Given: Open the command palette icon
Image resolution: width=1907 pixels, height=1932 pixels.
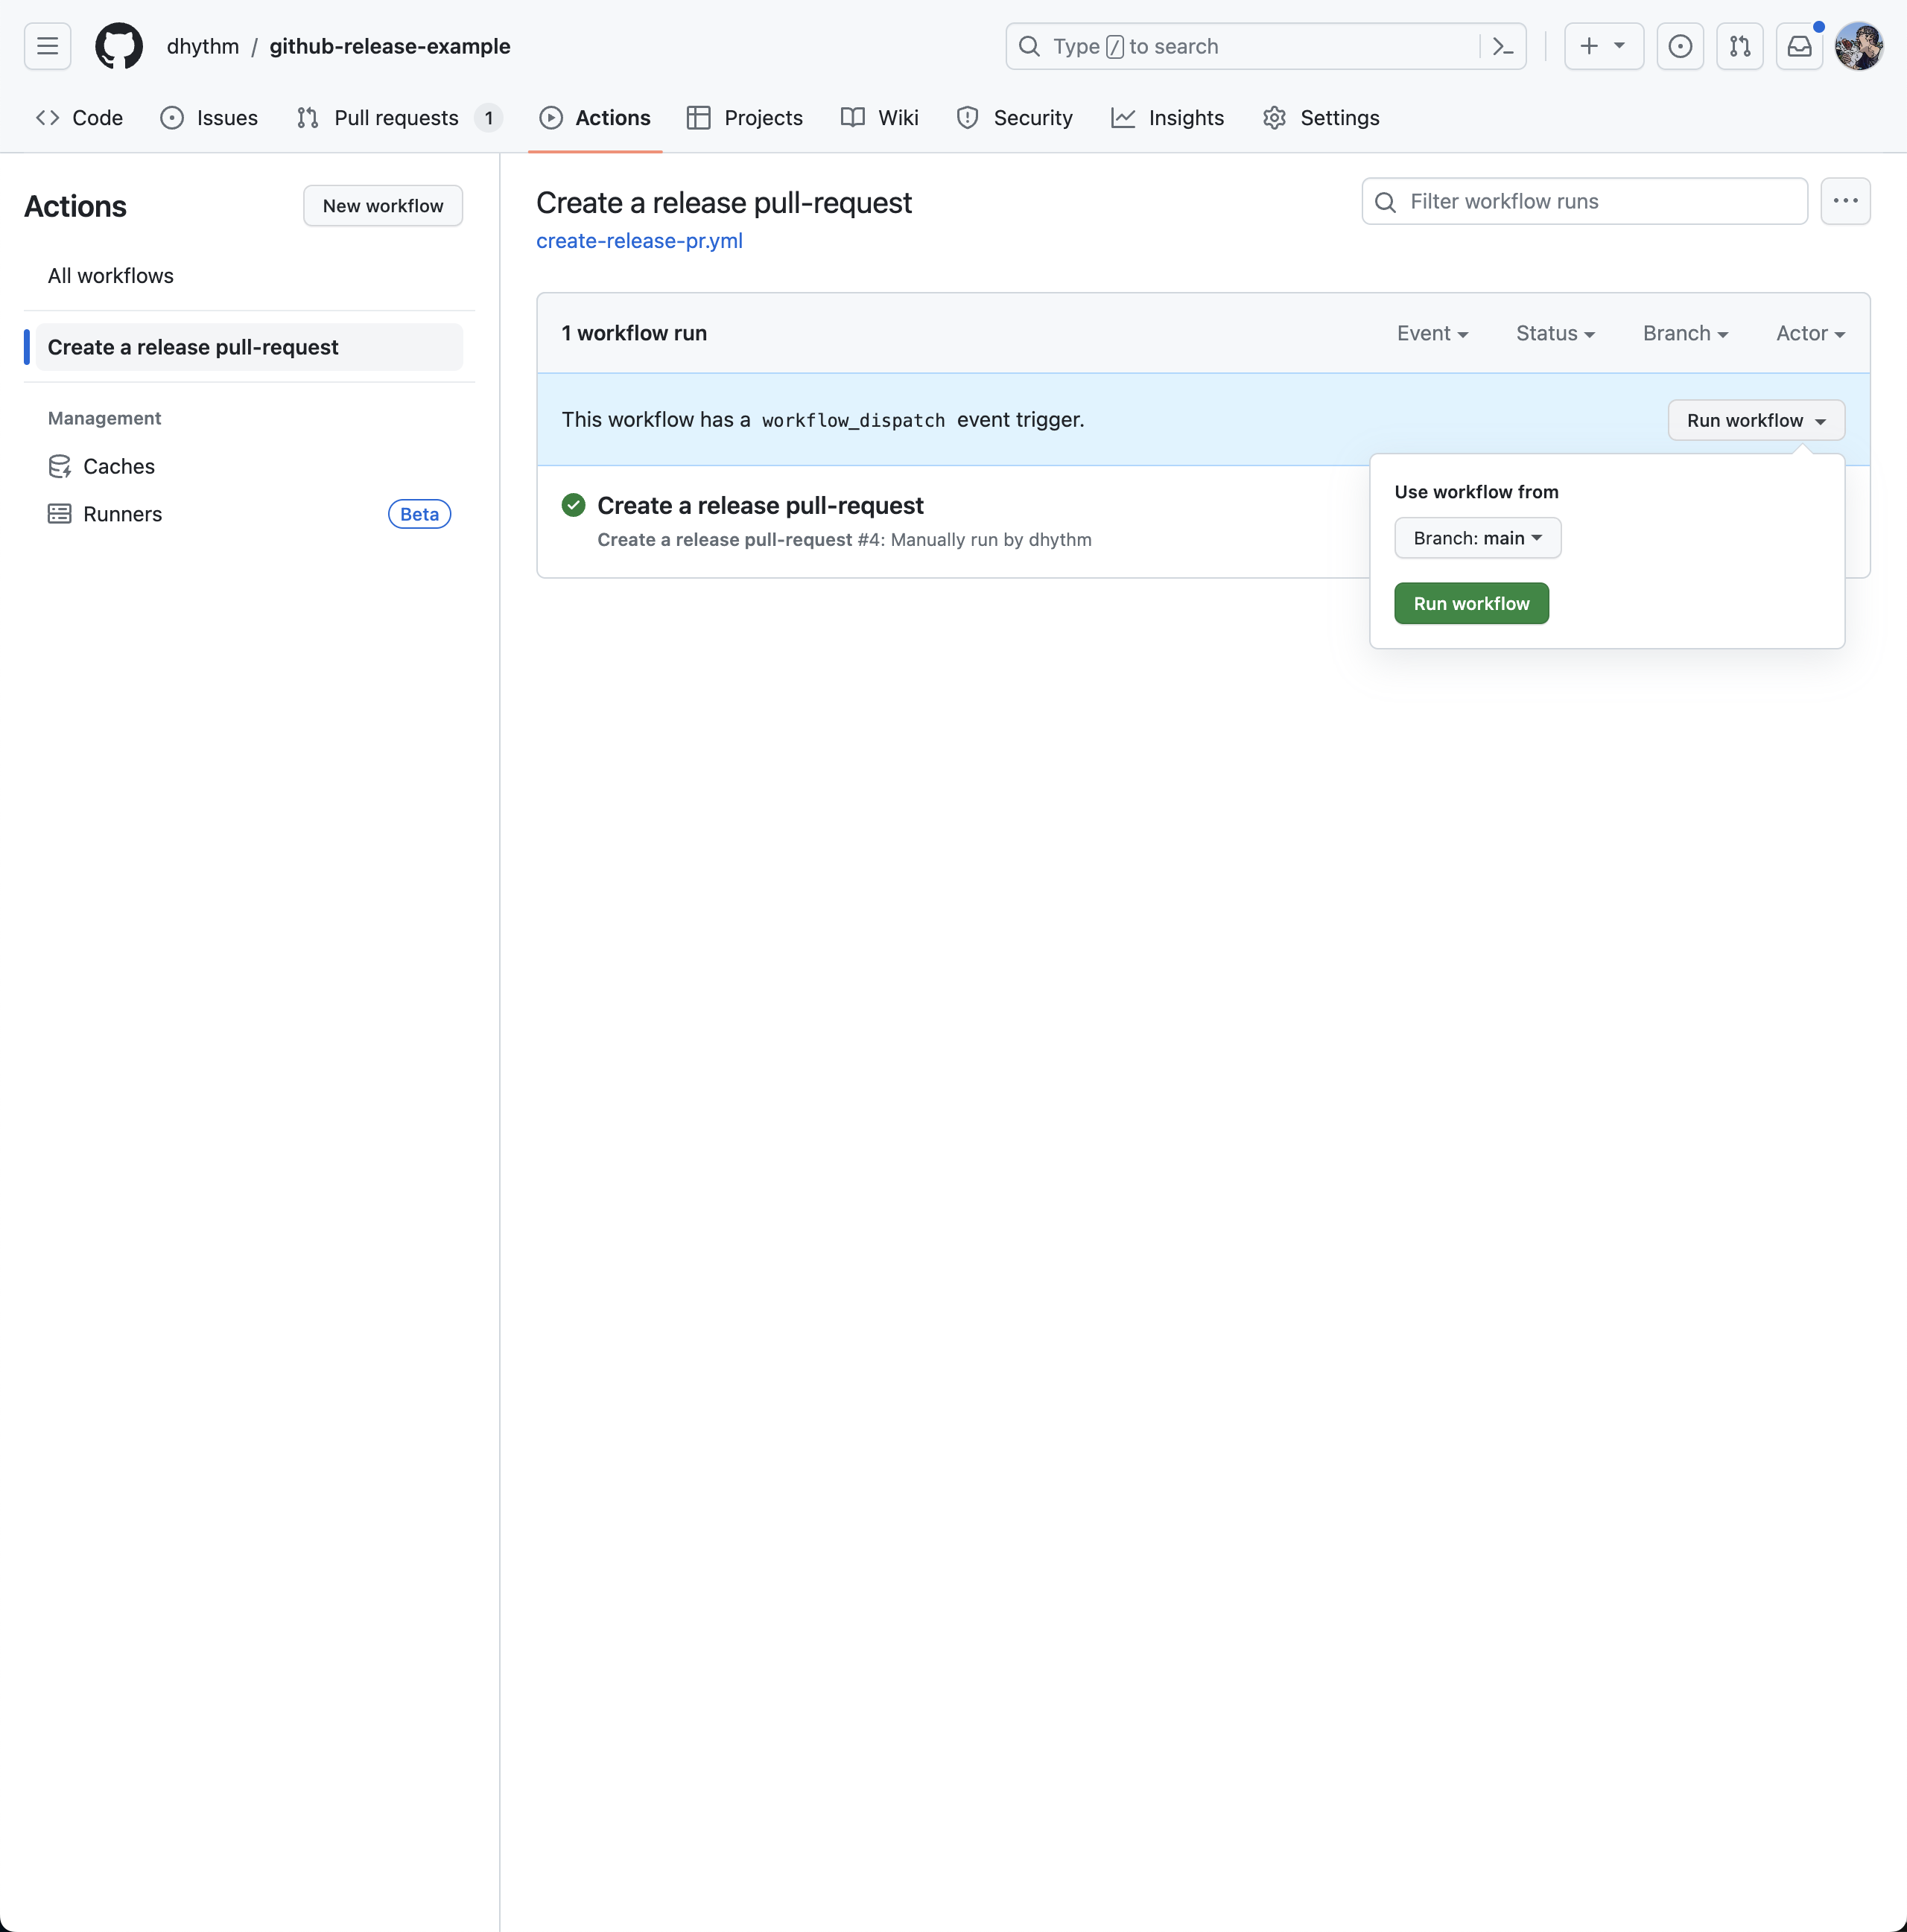Looking at the screenshot, I should [x=1502, y=46].
